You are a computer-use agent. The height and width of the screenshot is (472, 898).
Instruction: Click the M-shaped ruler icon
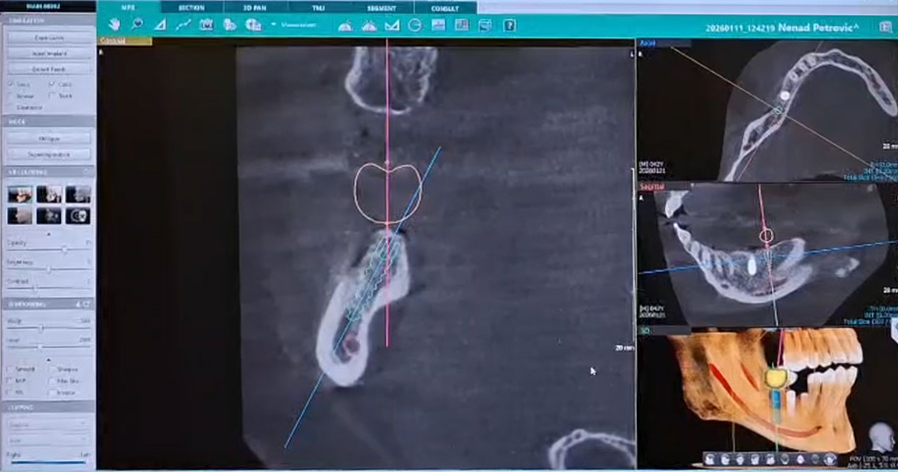[x=392, y=25]
